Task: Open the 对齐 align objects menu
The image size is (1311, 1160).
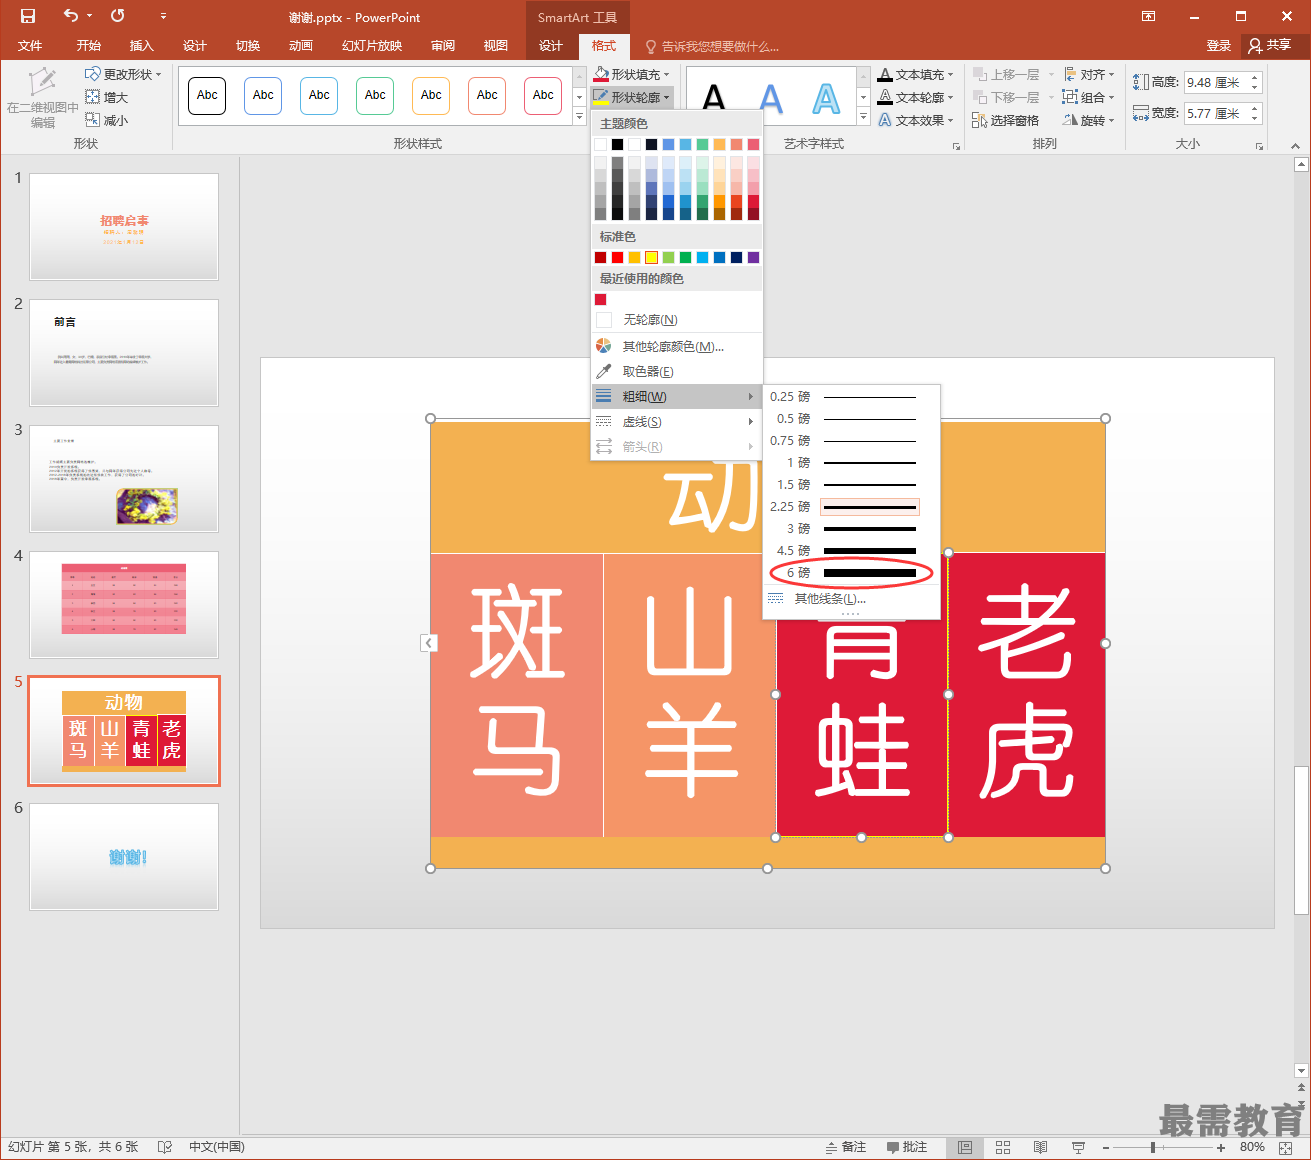Action: click(x=1090, y=74)
